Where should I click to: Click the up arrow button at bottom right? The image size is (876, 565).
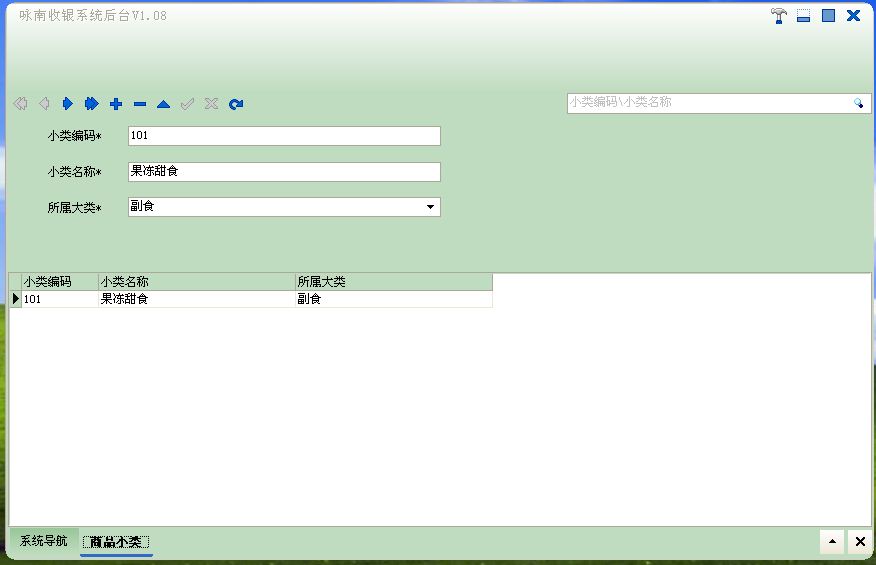pyautogui.click(x=832, y=541)
